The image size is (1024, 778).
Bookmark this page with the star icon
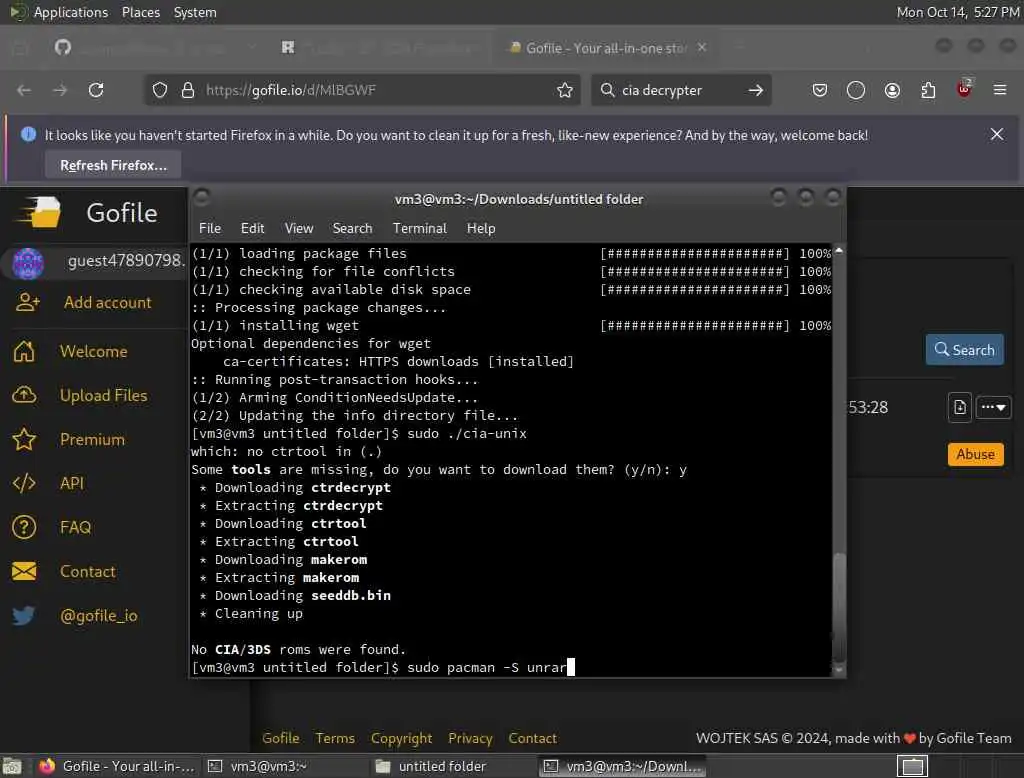point(565,90)
